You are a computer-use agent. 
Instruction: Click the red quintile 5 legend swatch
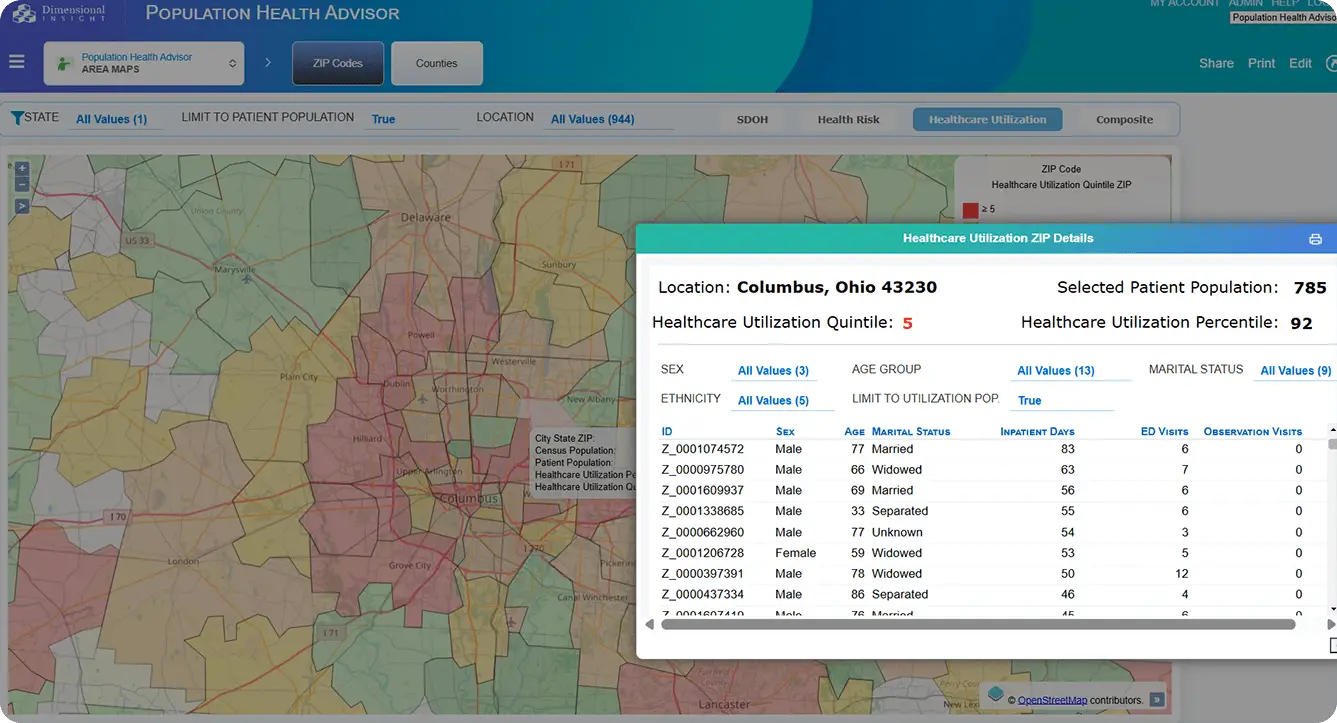pos(969,210)
